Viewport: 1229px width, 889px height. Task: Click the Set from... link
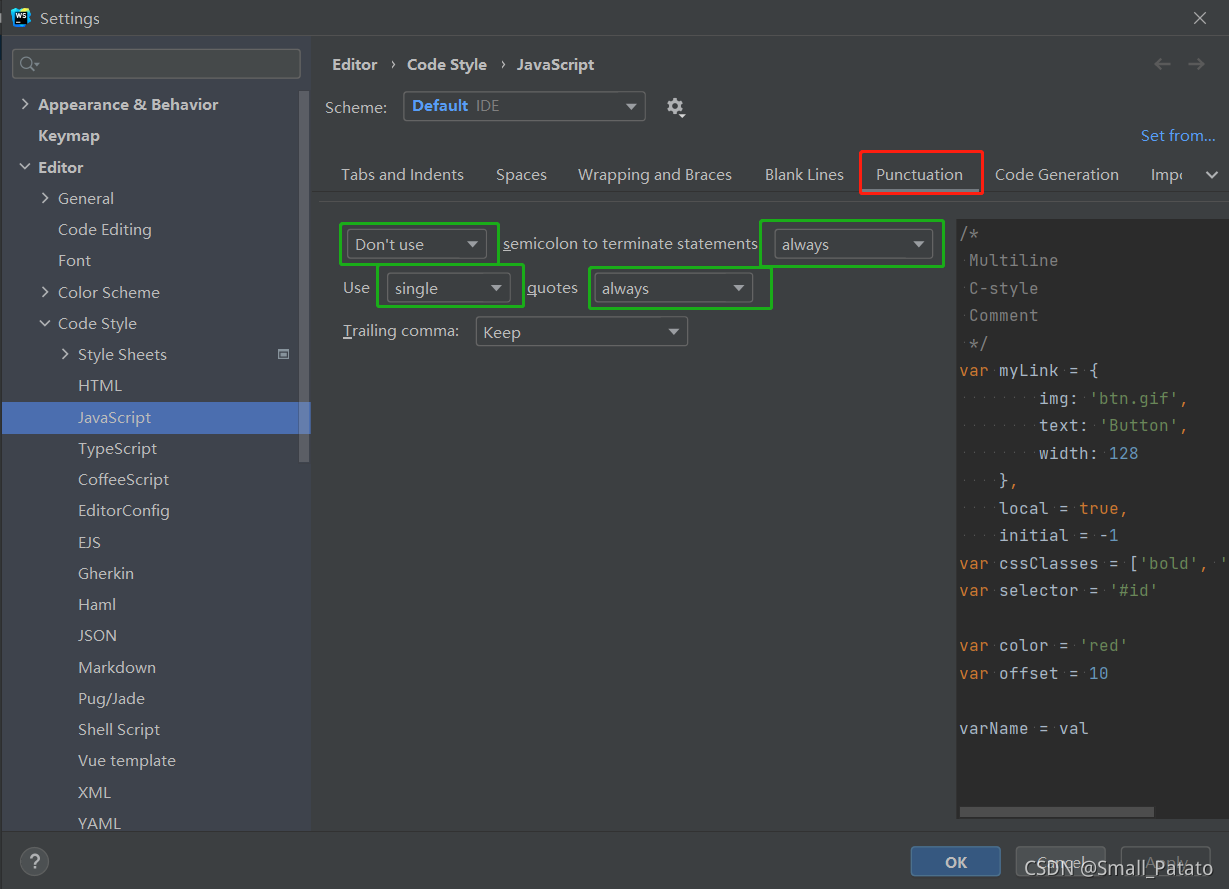click(x=1178, y=135)
